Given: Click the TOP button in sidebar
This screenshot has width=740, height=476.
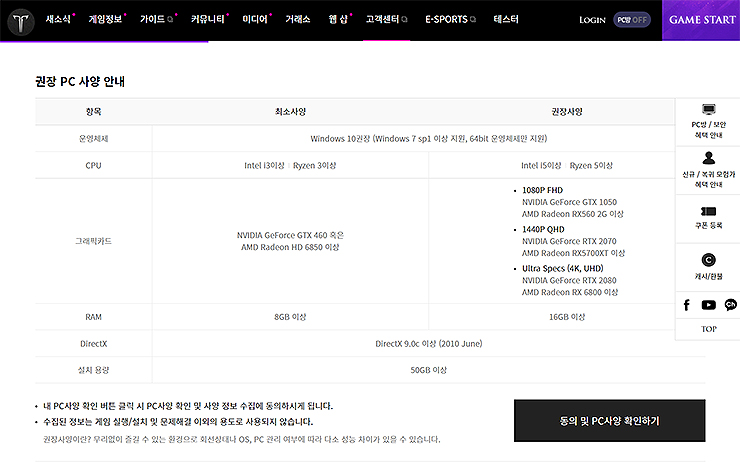Looking at the screenshot, I should coord(708,329).
